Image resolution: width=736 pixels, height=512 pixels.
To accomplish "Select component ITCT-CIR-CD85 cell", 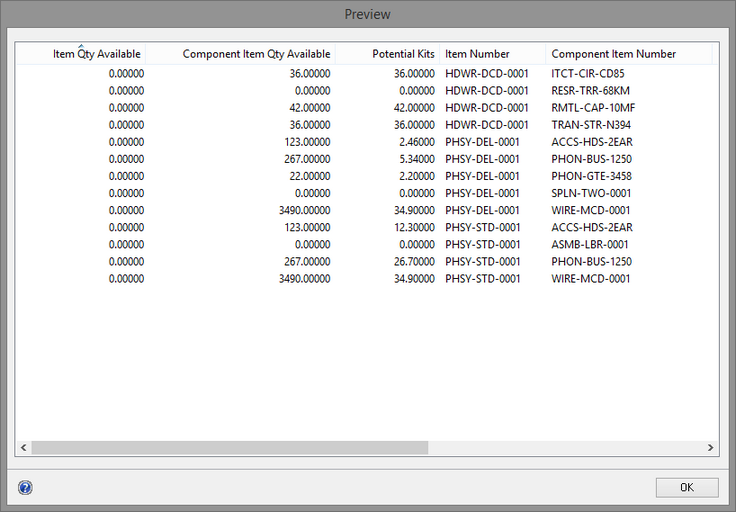I will (x=588, y=74).
